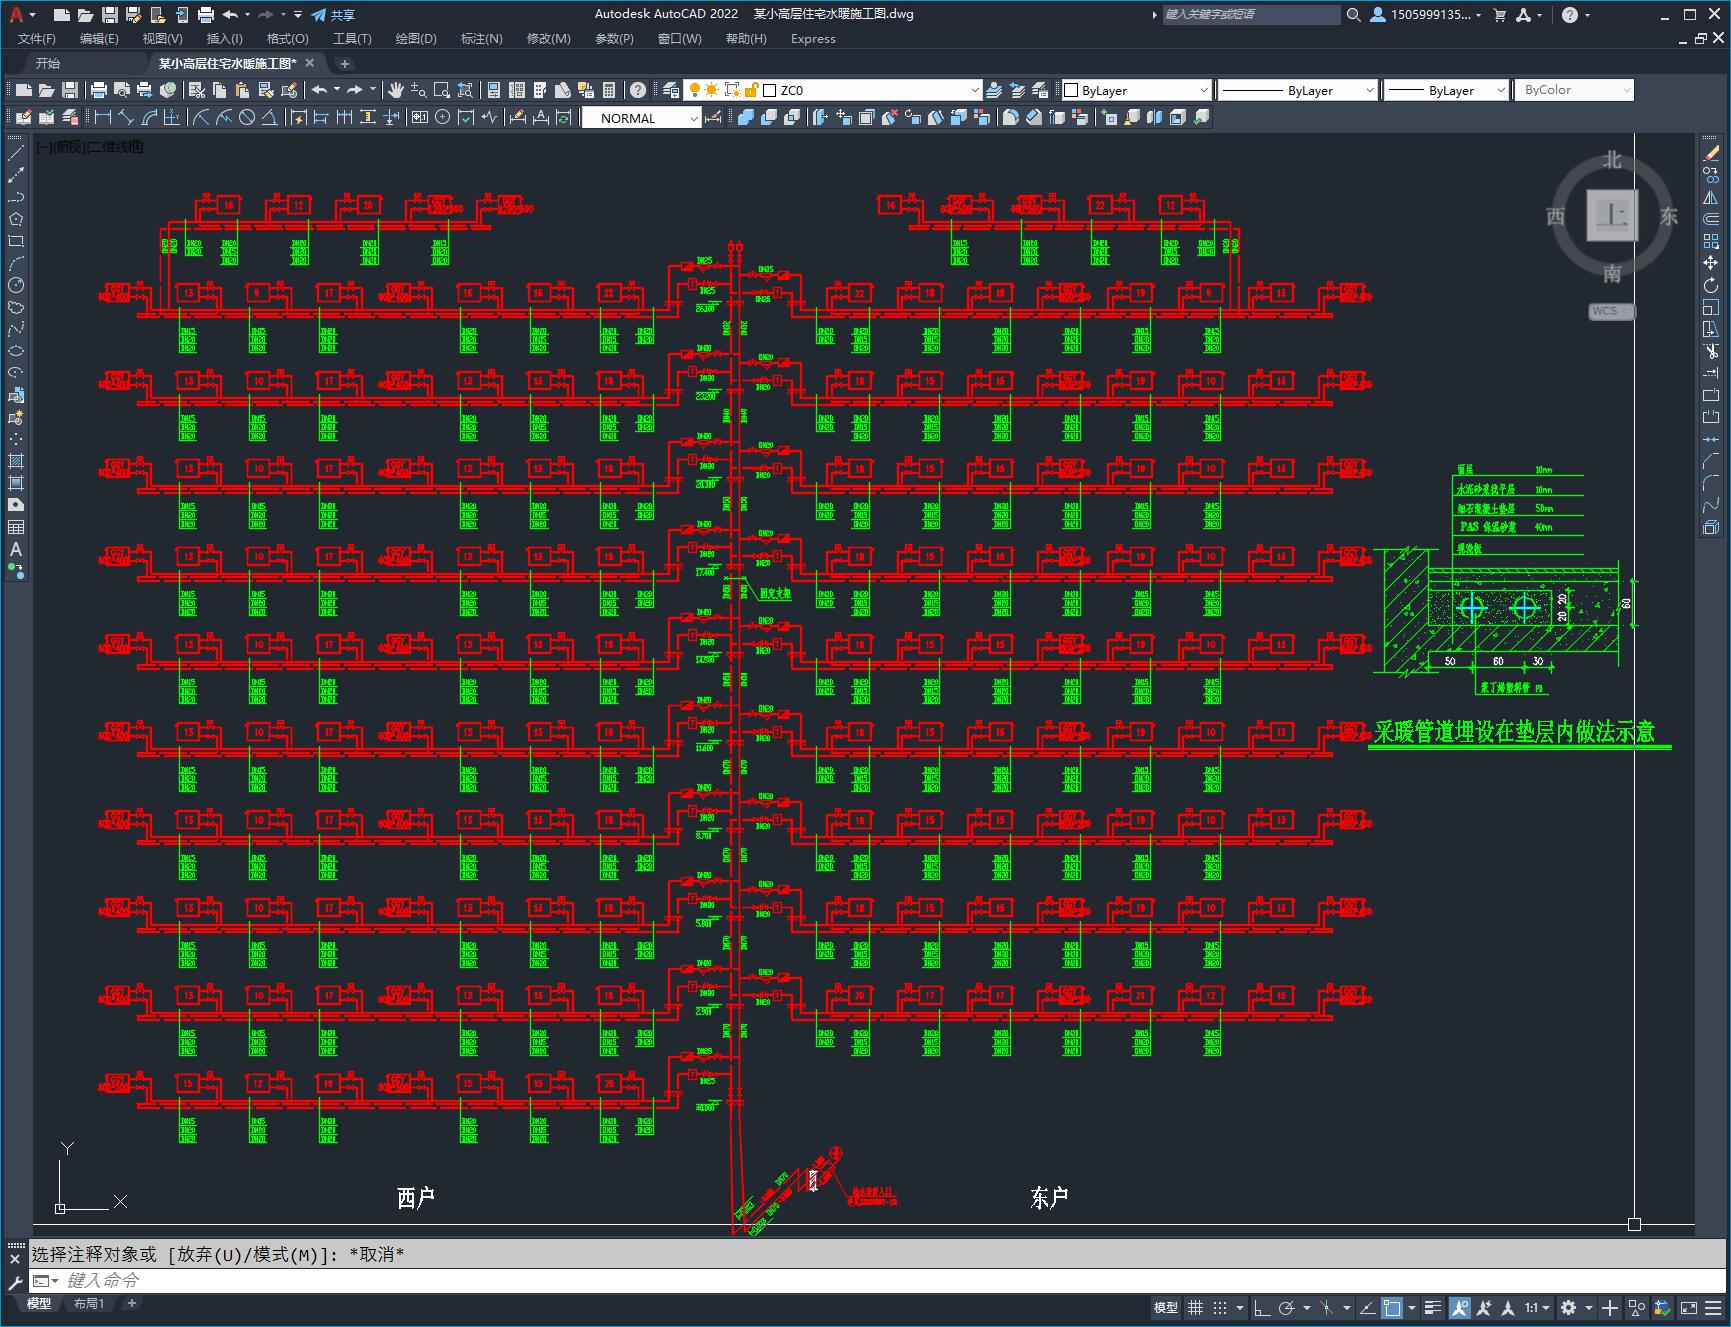Select the Move tool in the modify toolbar

tap(1711, 263)
